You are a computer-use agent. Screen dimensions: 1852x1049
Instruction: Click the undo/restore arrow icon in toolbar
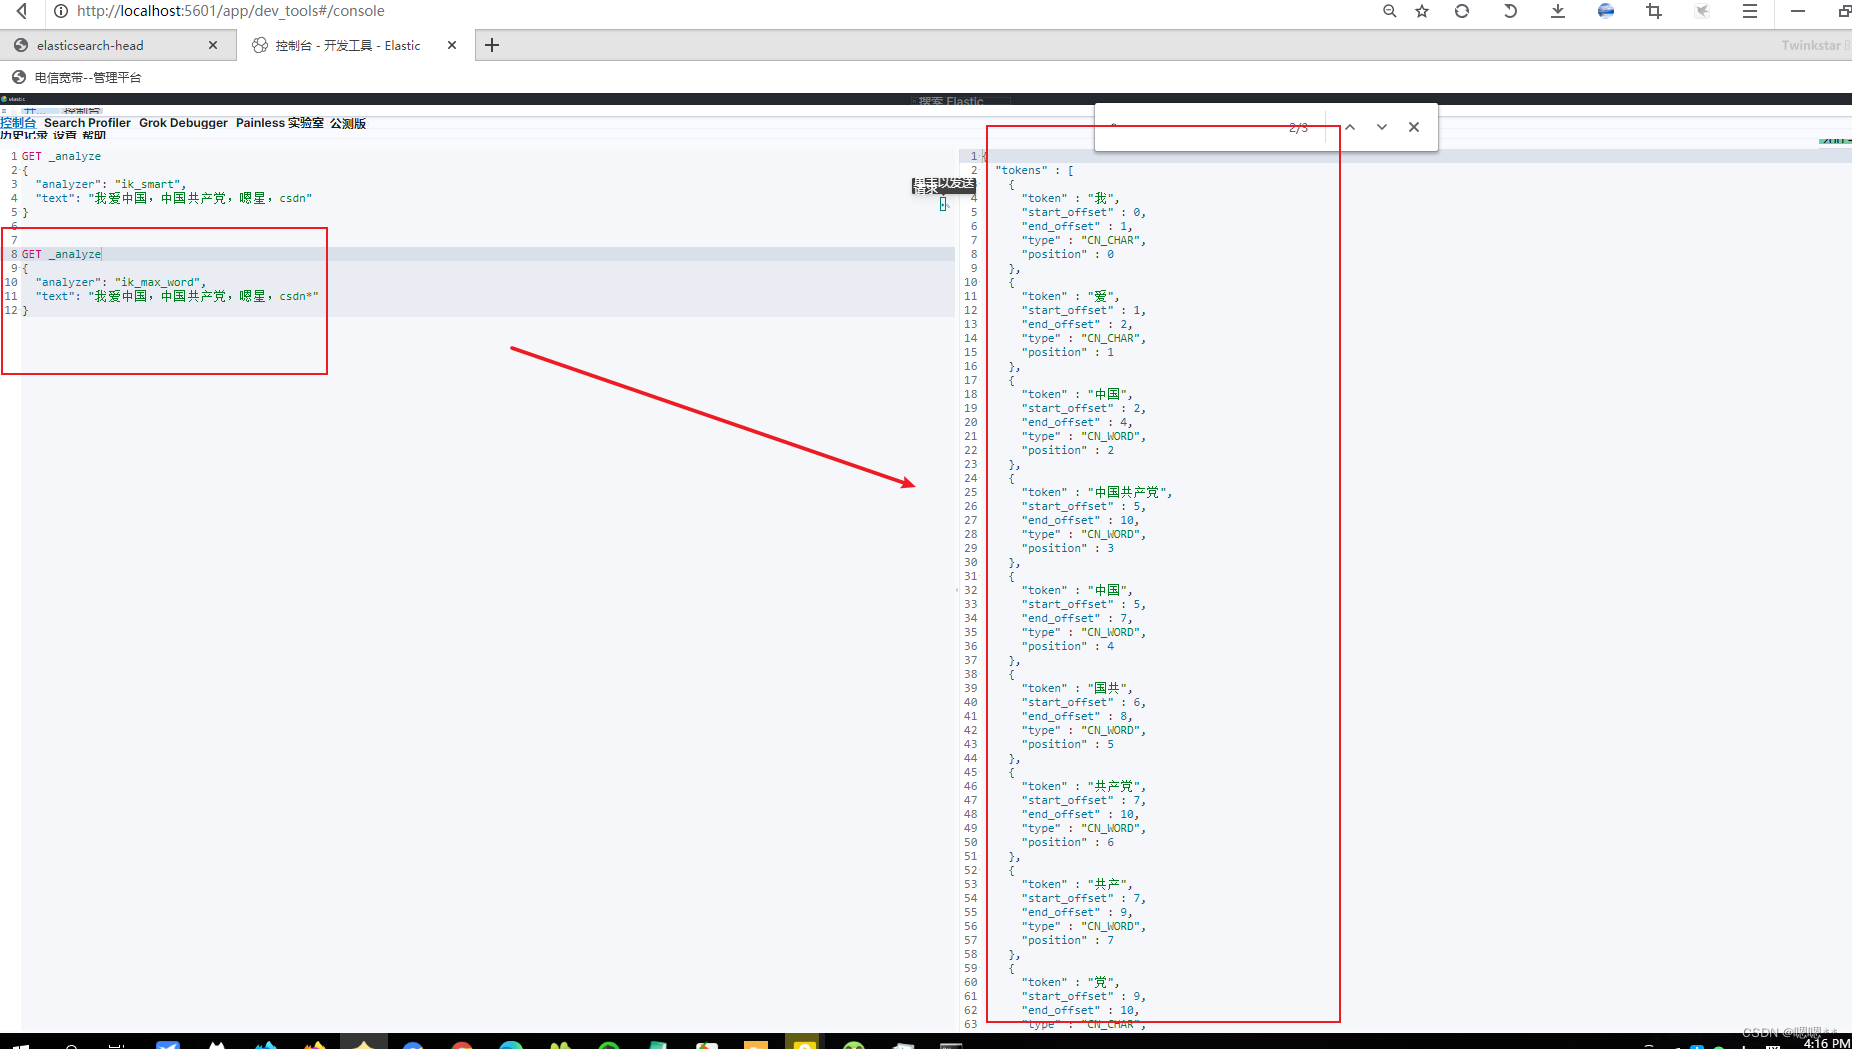[1510, 11]
